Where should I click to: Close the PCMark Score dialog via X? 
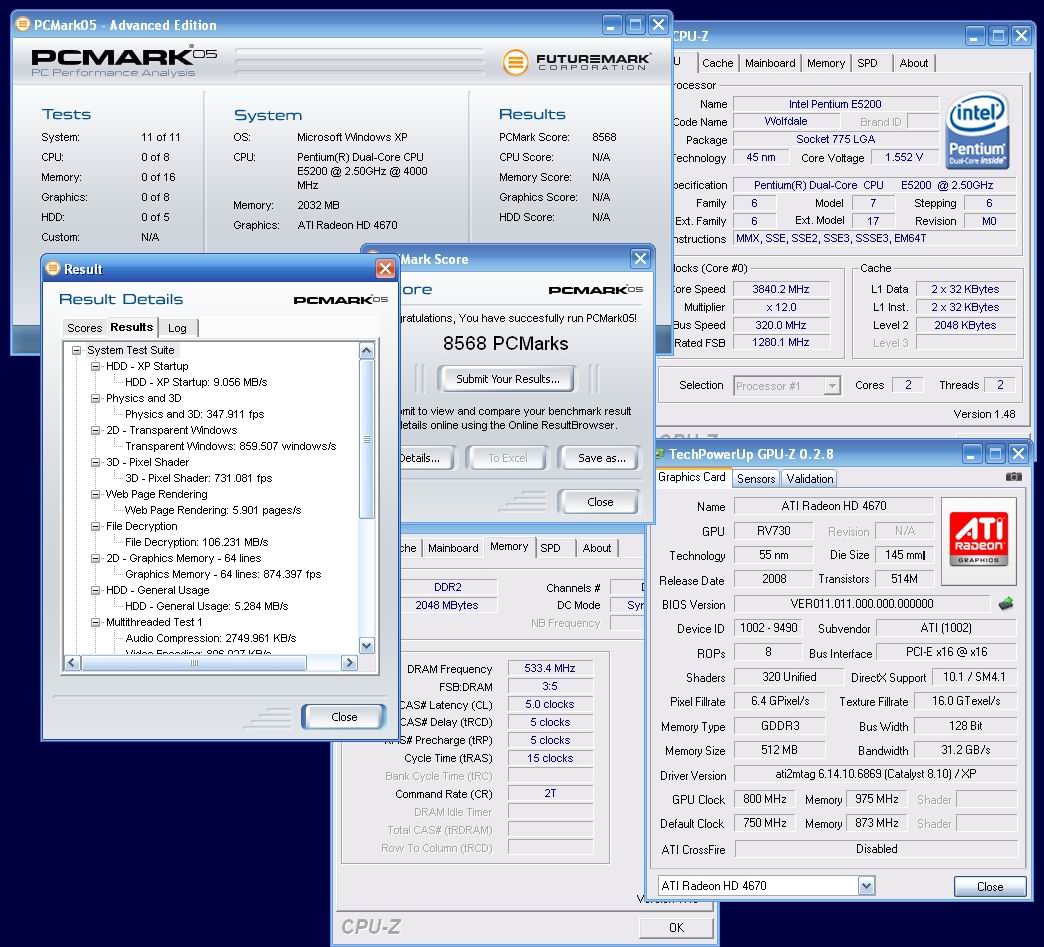point(640,258)
